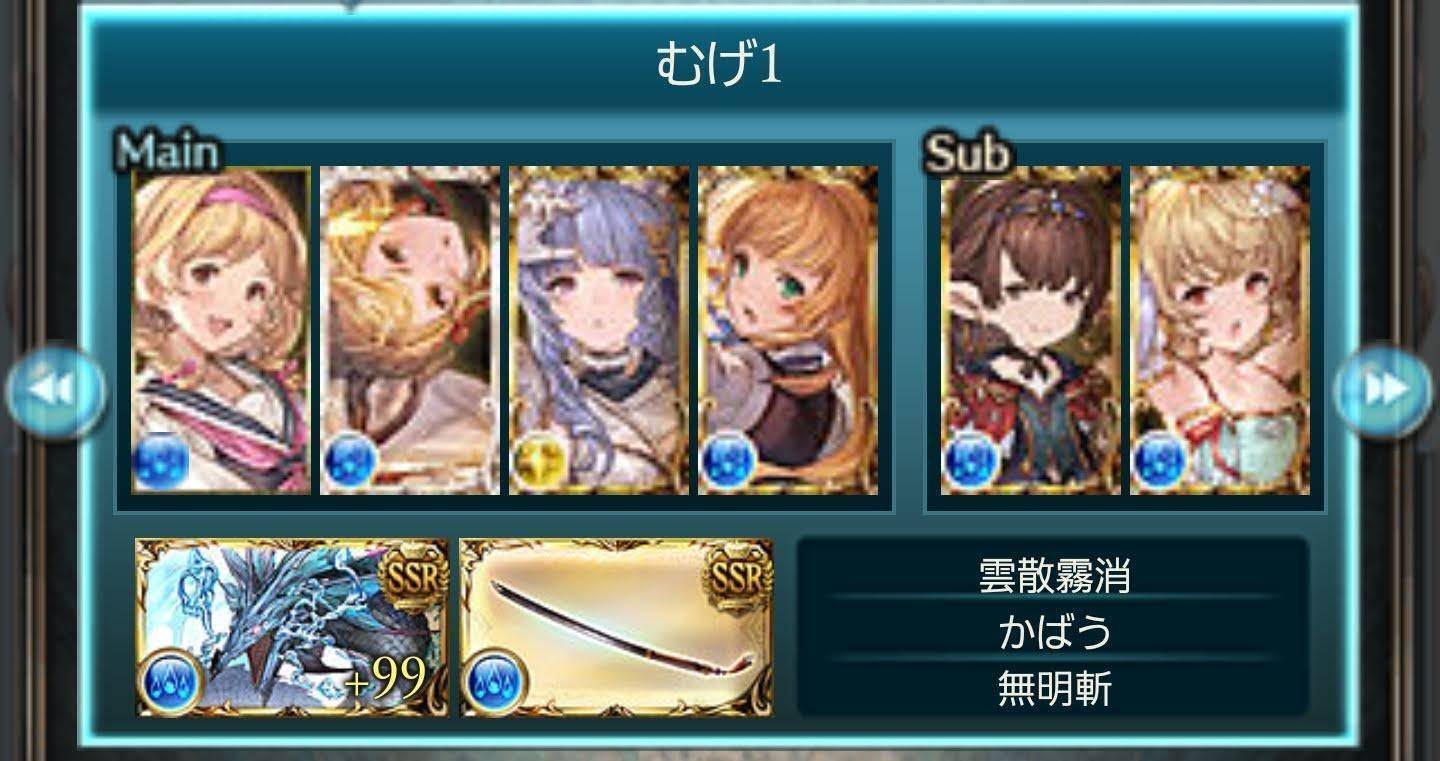Select the second sub slot blonde character
The image size is (1440, 761).
(1220, 330)
